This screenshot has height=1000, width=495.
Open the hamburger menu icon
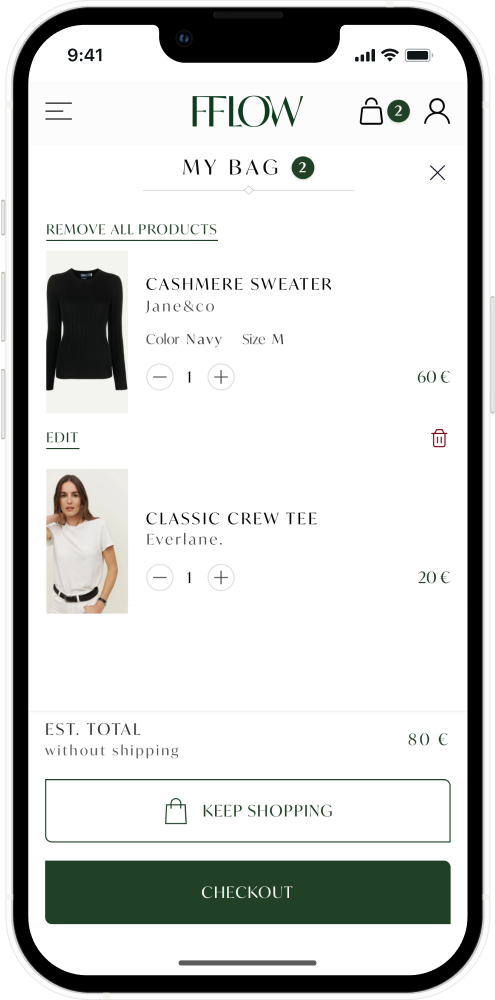pyautogui.click(x=58, y=111)
